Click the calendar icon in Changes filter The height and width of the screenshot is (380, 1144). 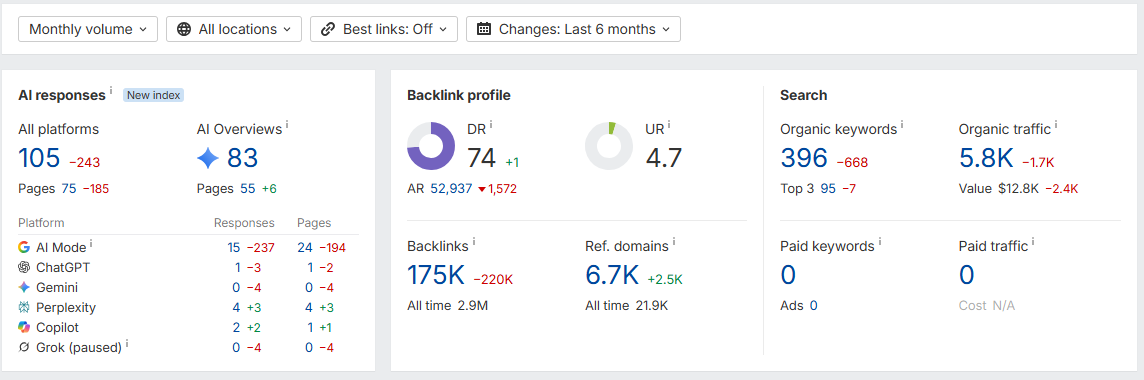(x=484, y=29)
